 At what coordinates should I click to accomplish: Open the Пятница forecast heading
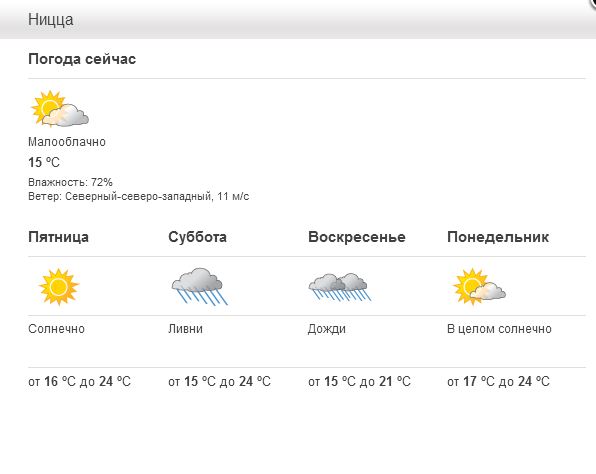coord(59,237)
